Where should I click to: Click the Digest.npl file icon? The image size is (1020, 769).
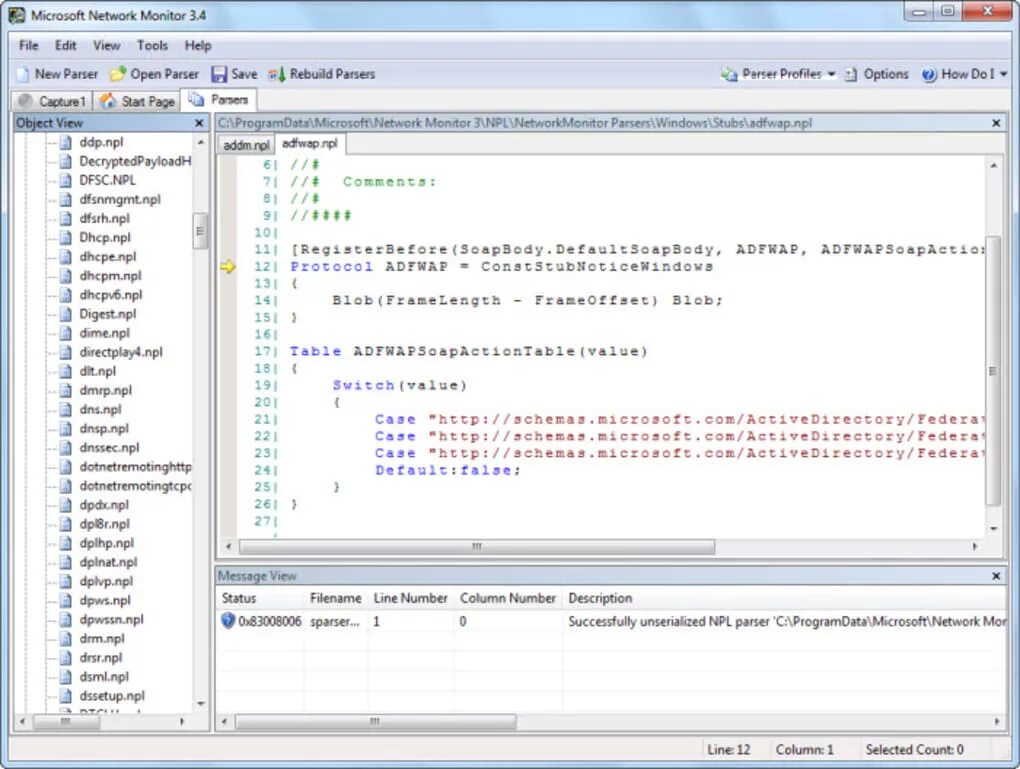click(66, 314)
